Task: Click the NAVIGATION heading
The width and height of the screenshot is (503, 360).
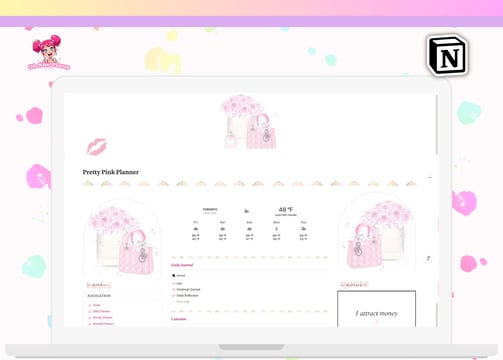Action: (x=99, y=296)
